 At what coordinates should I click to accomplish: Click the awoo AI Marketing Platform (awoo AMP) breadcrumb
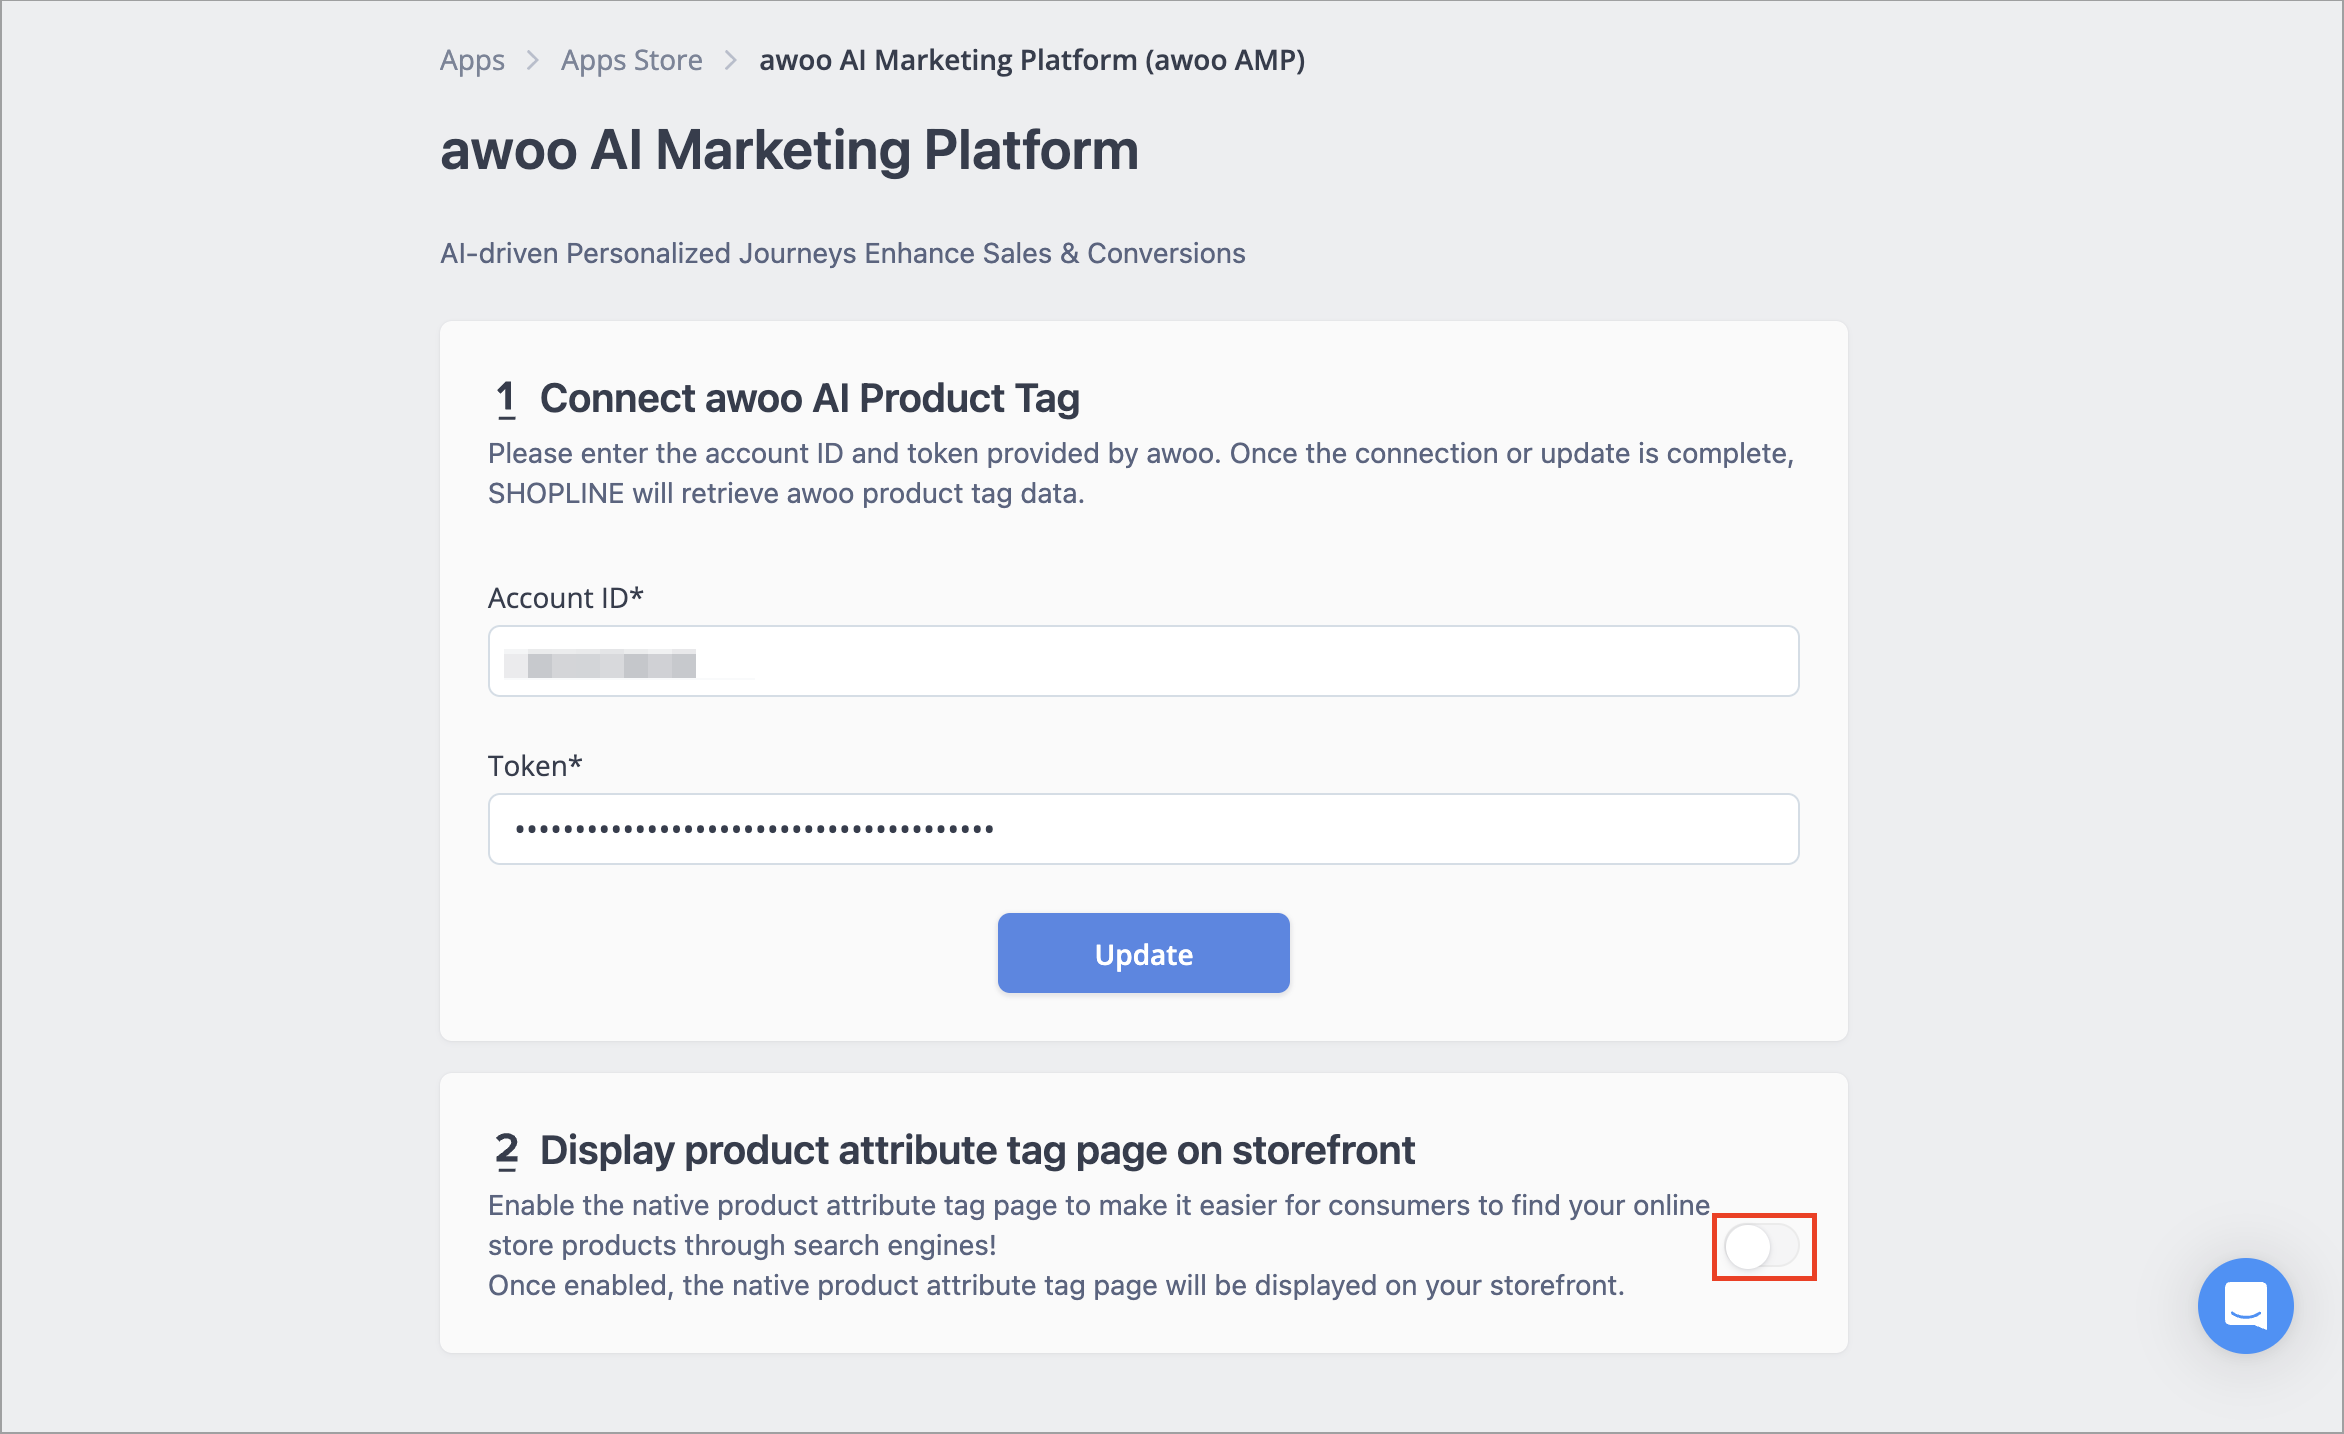click(x=1032, y=60)
